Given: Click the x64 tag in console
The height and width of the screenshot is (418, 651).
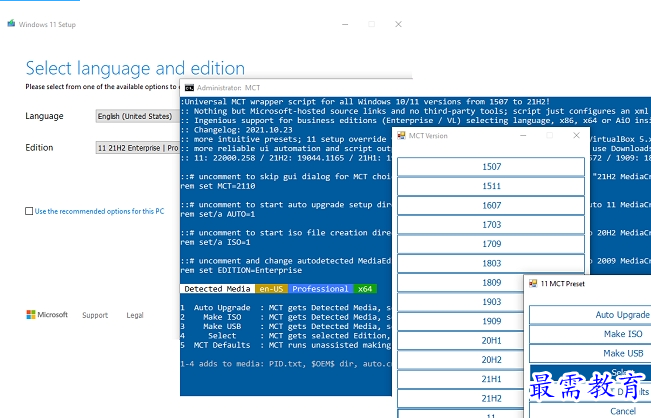Looking at the screenshot, I should [365, 289].
